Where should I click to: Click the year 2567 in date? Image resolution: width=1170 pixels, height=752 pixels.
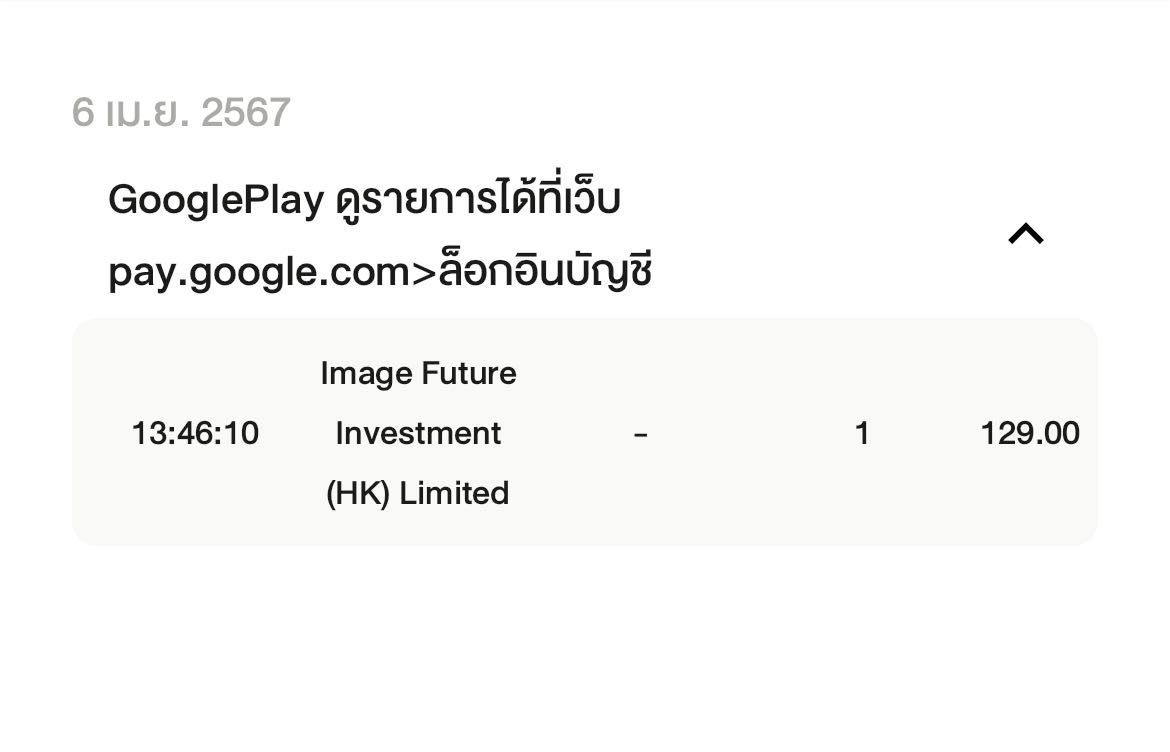pos(245,113)
